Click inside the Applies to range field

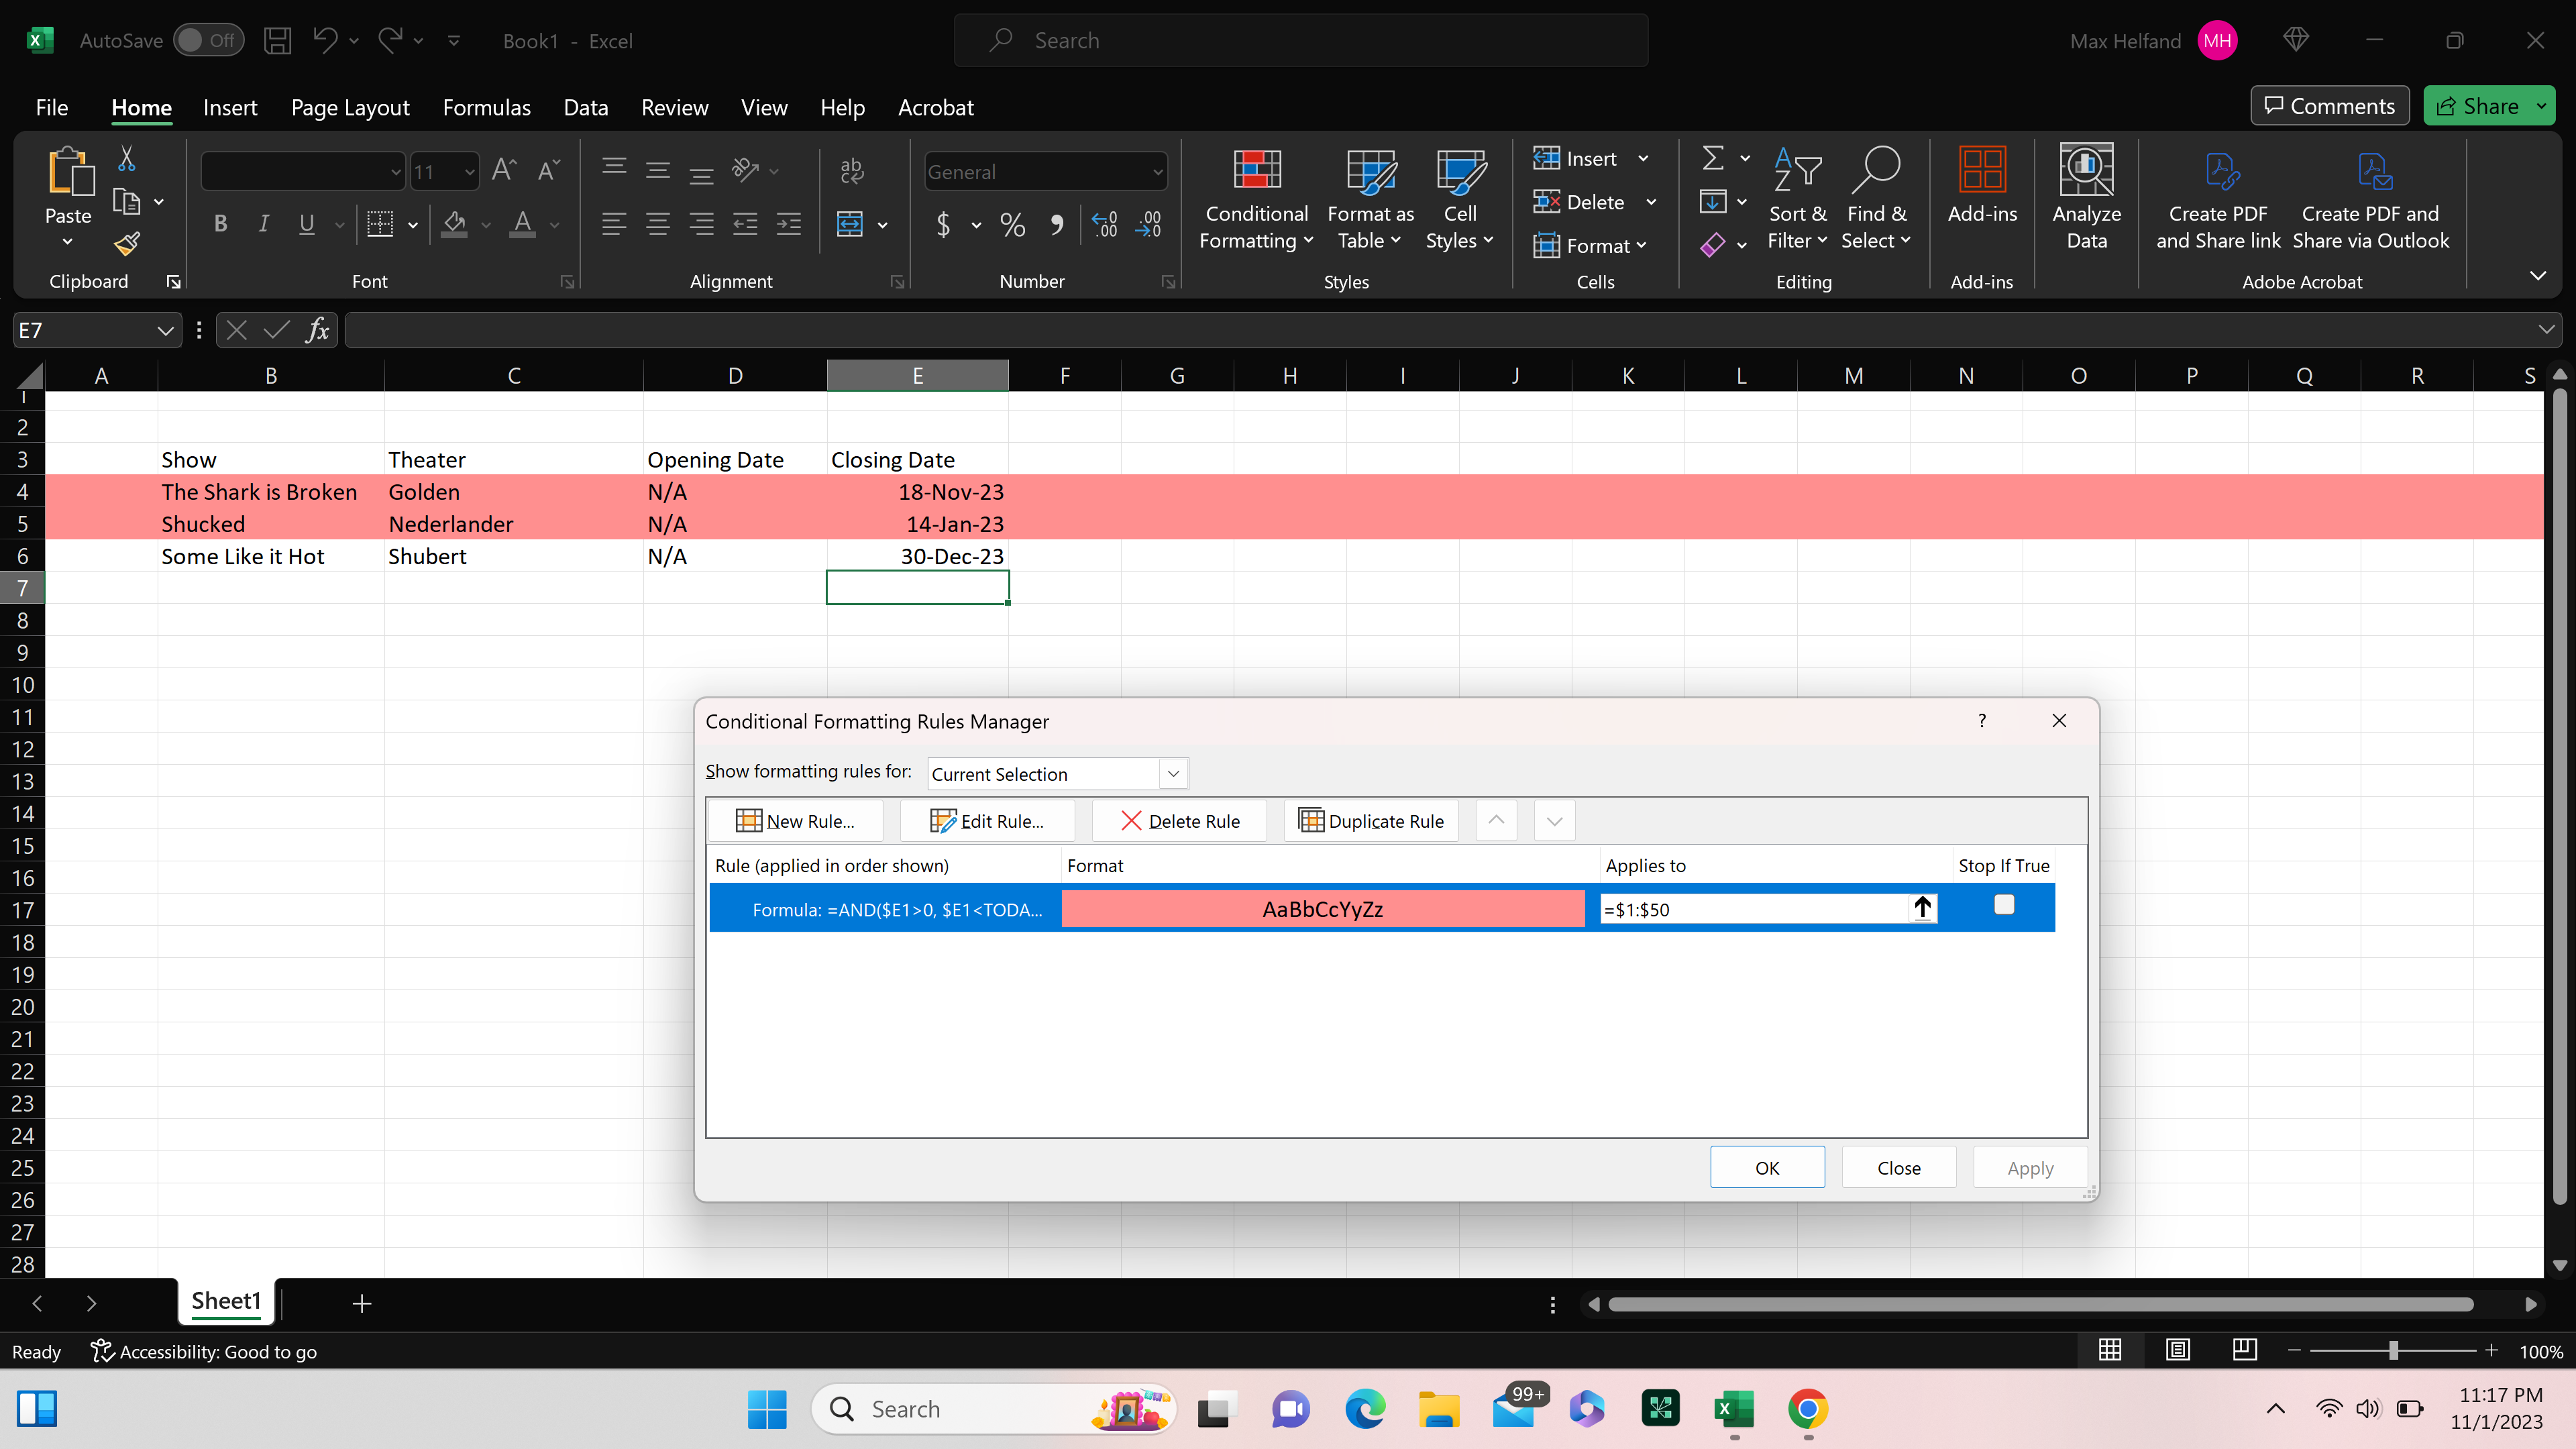point(1750,909)
